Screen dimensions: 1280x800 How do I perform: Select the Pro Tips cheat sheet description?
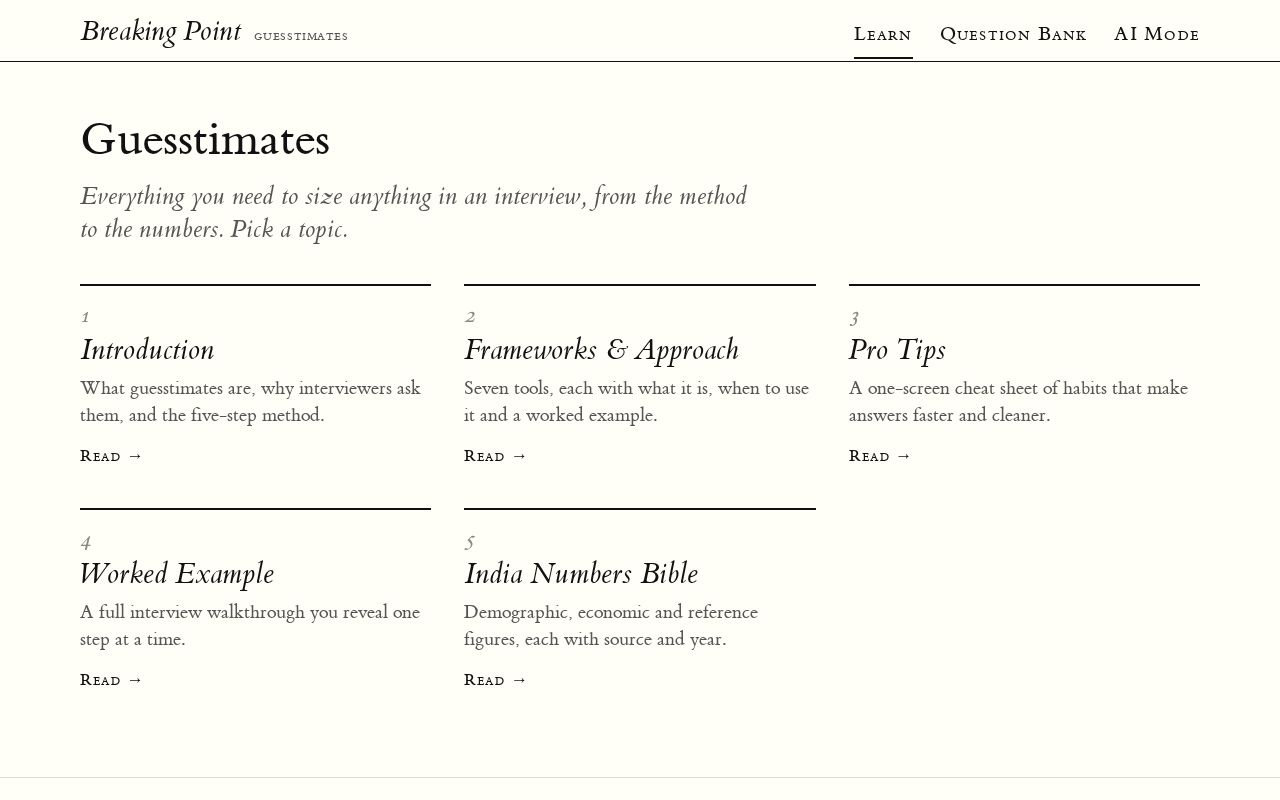coord(1019,401)
